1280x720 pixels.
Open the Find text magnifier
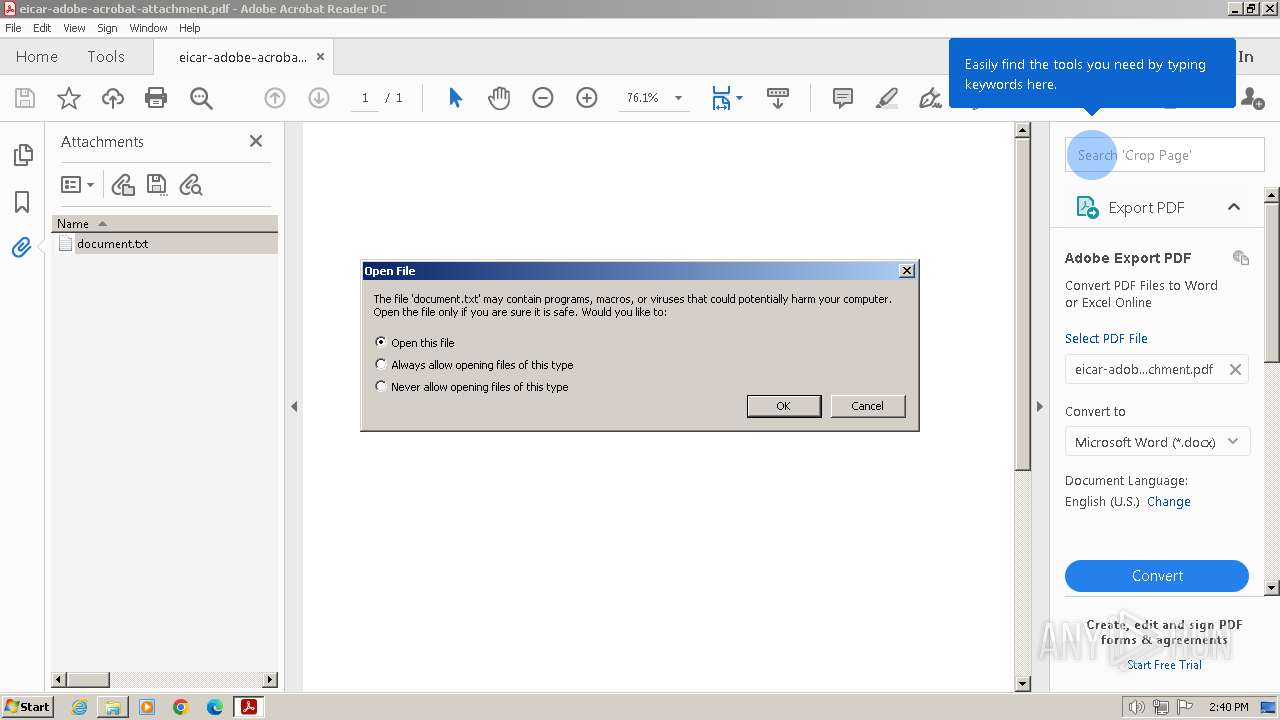point(201,98)
